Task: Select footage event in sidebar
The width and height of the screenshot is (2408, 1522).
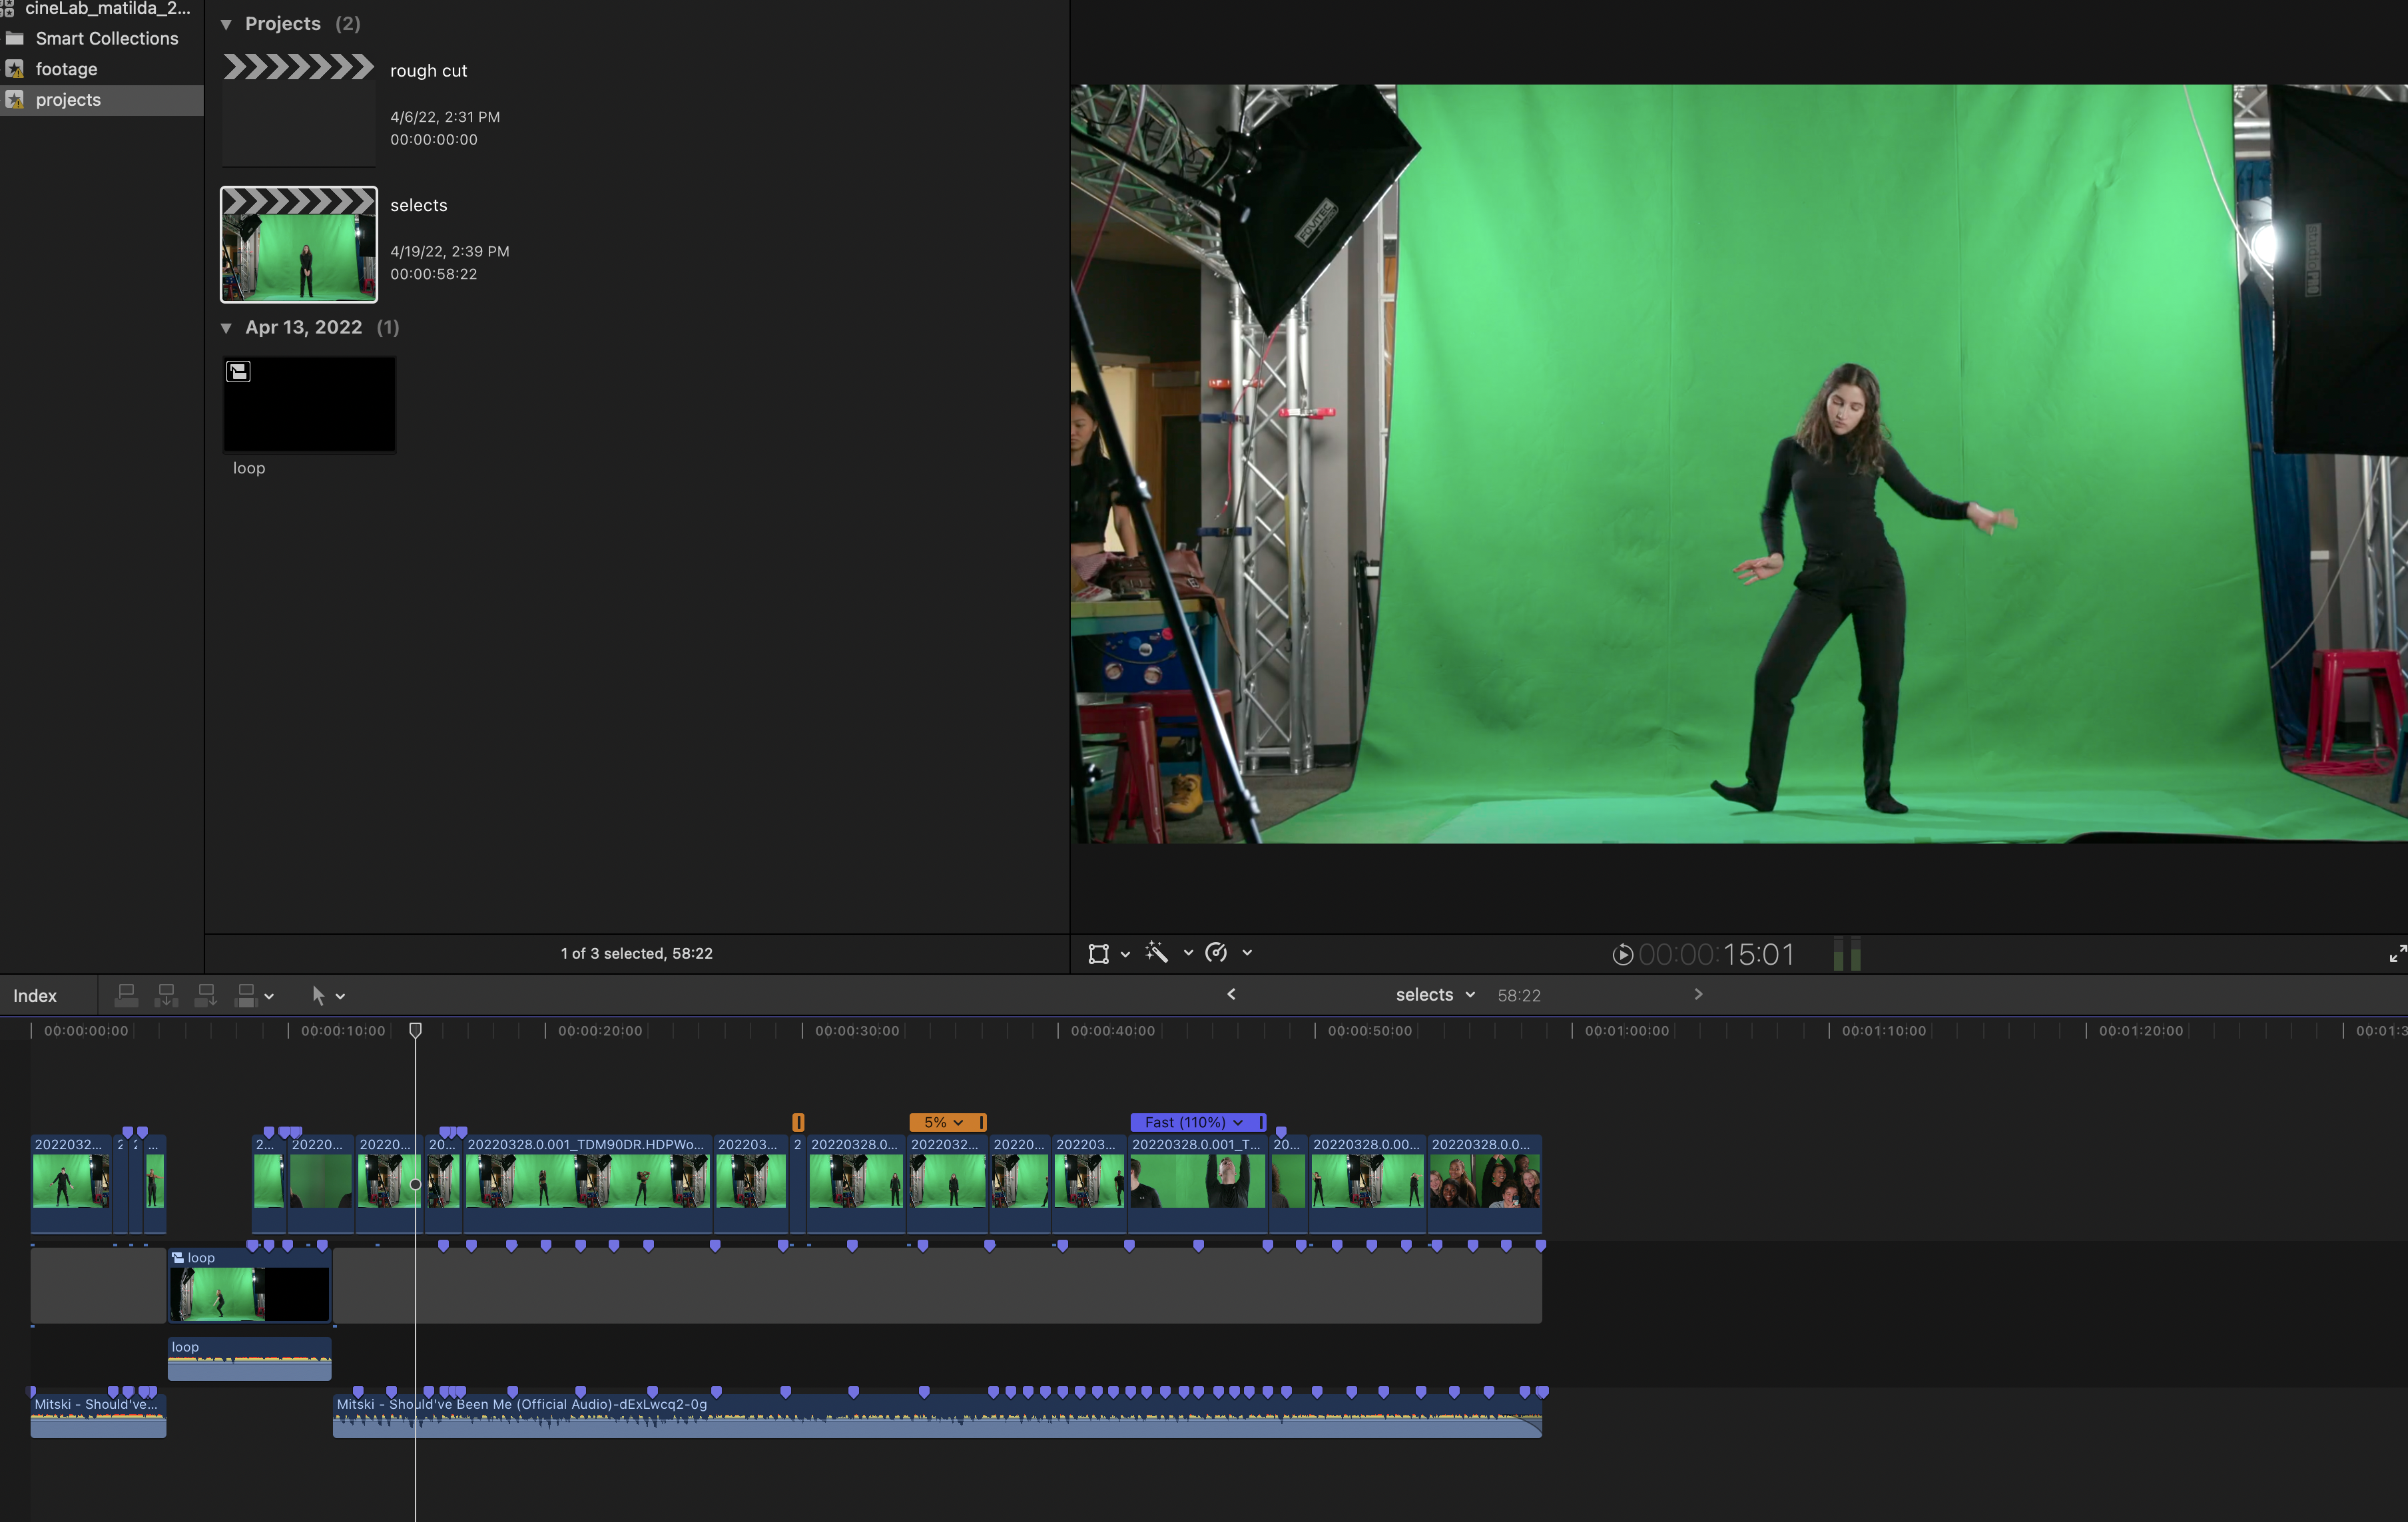Action: (66, 69)
